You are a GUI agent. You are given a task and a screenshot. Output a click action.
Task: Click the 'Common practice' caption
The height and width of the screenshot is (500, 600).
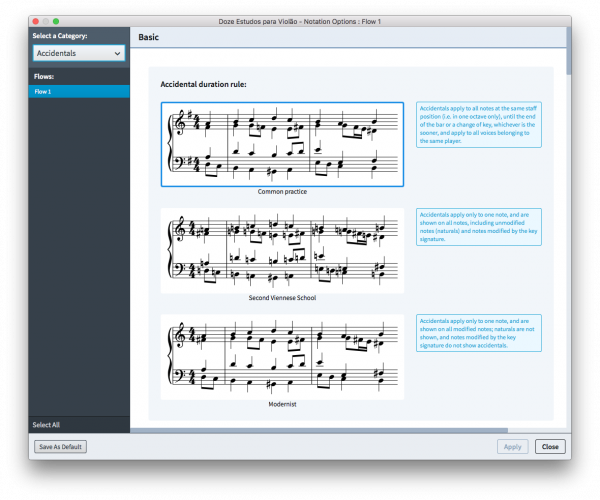click(282, 192)
